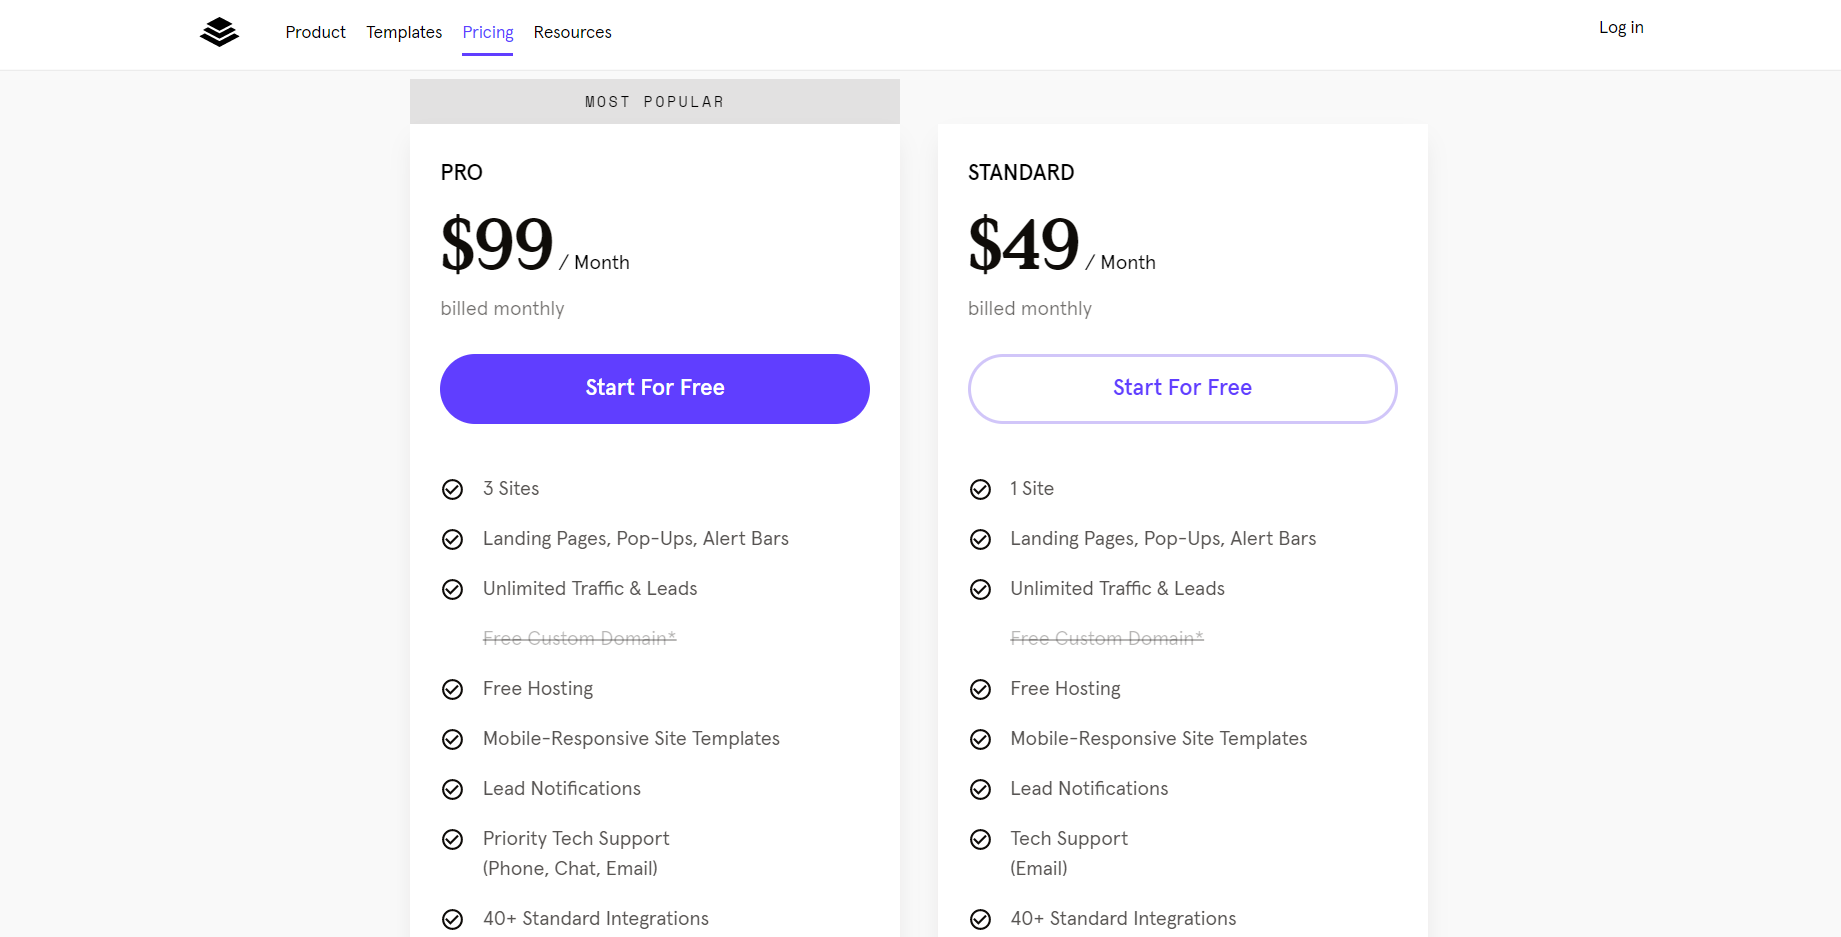Click the Log in link
The height and width of the screenshot is (937, 1841).
[1620, 27]
